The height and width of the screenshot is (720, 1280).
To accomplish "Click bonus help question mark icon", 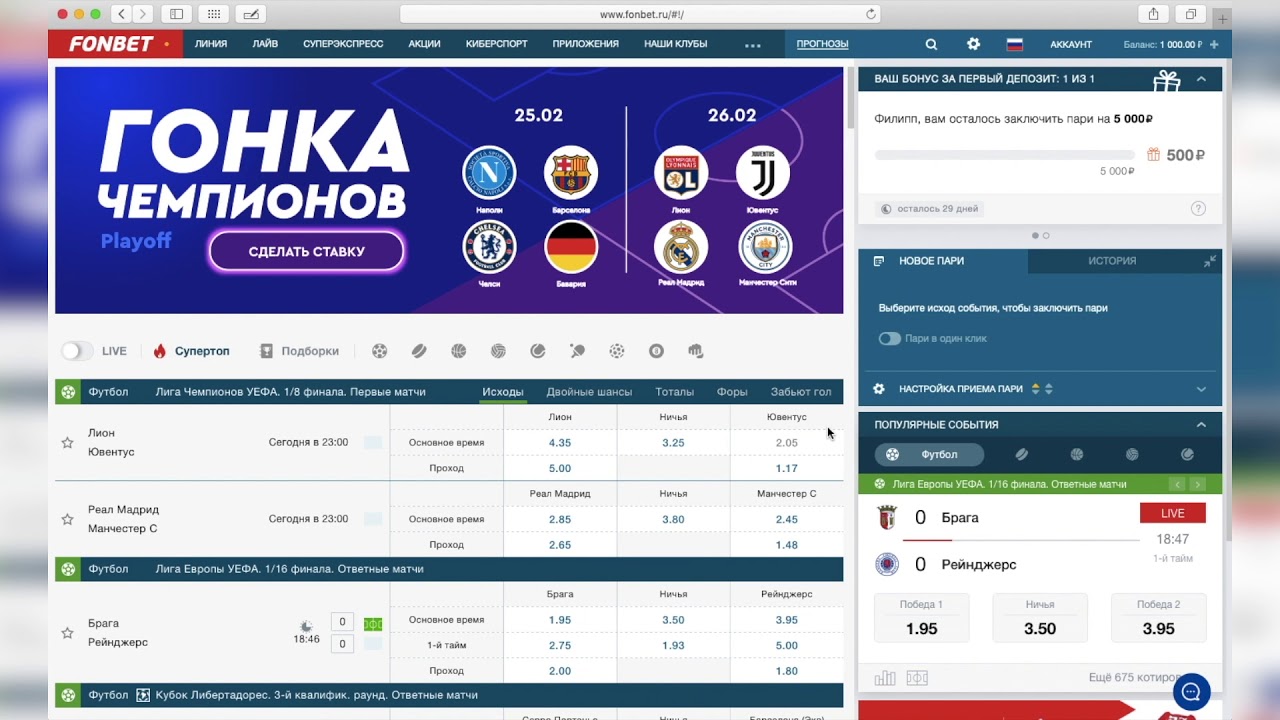I will point(1198,209).
